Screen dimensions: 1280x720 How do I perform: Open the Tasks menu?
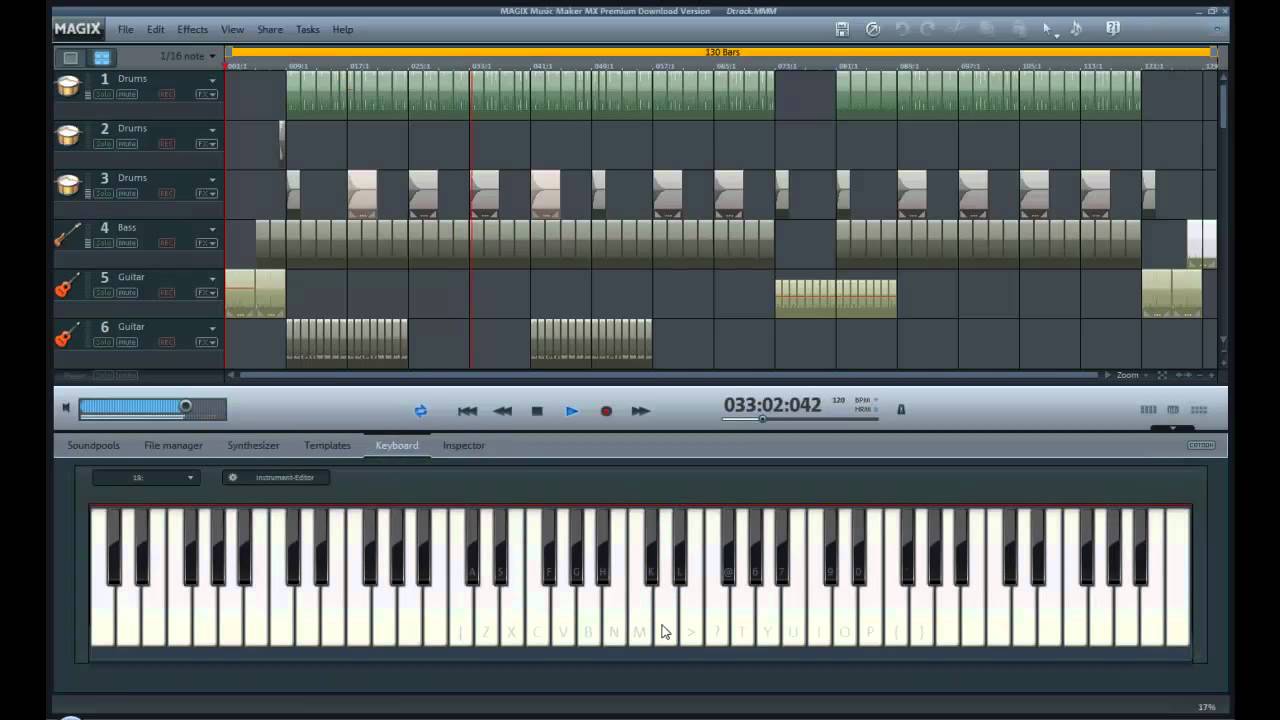(307, 30)
